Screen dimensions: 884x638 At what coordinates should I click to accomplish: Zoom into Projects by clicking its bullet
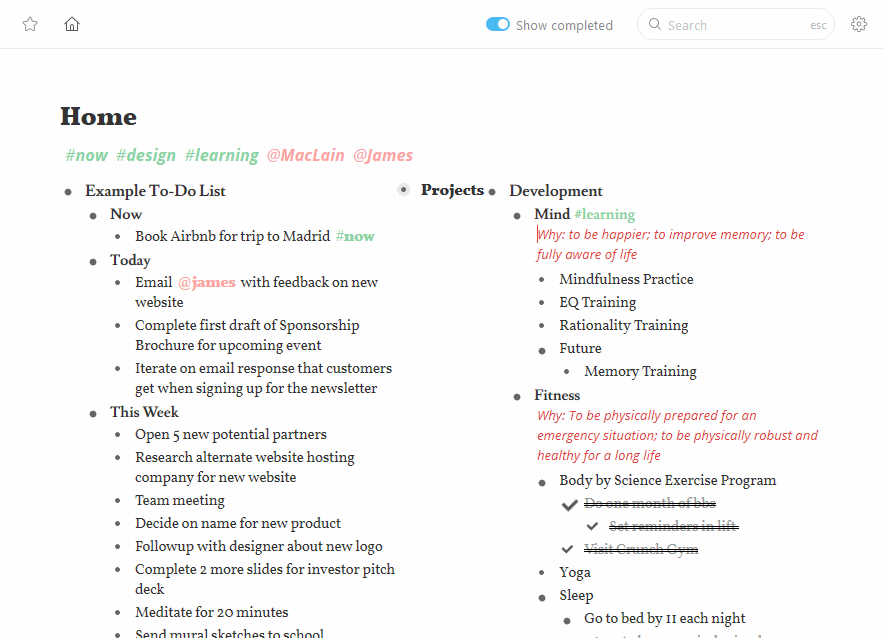coord(403,189)
